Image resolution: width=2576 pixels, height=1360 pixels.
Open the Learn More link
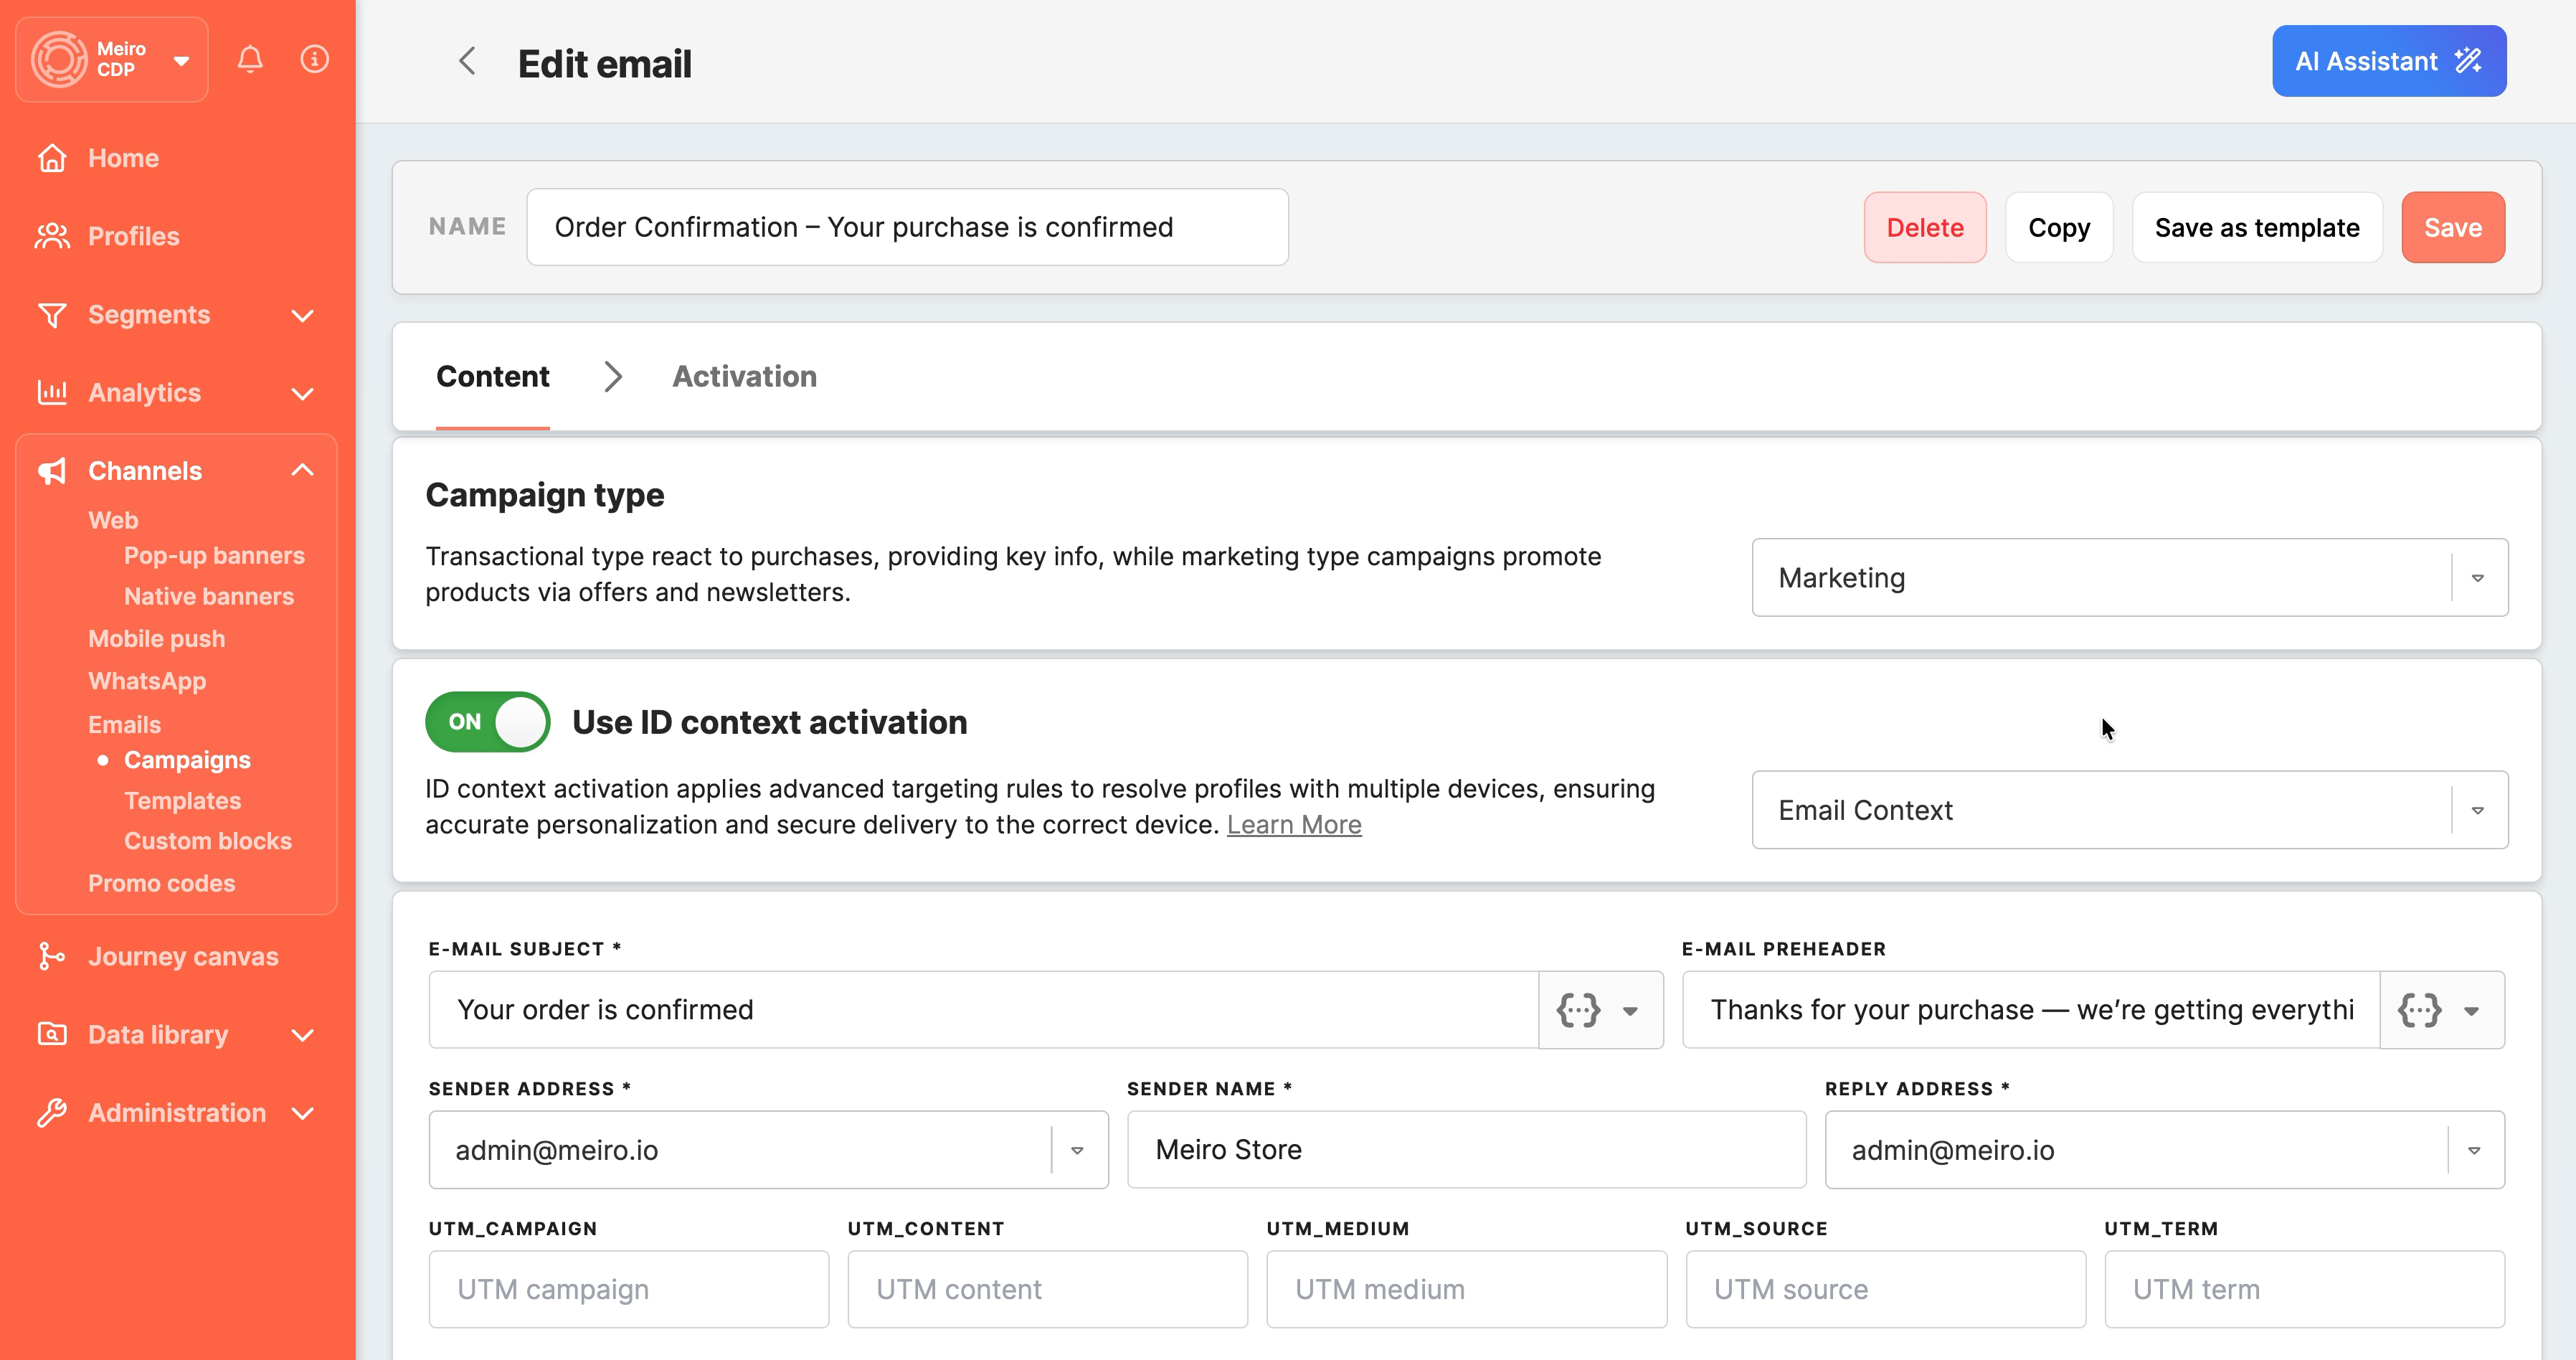(x=1294, y=824)
